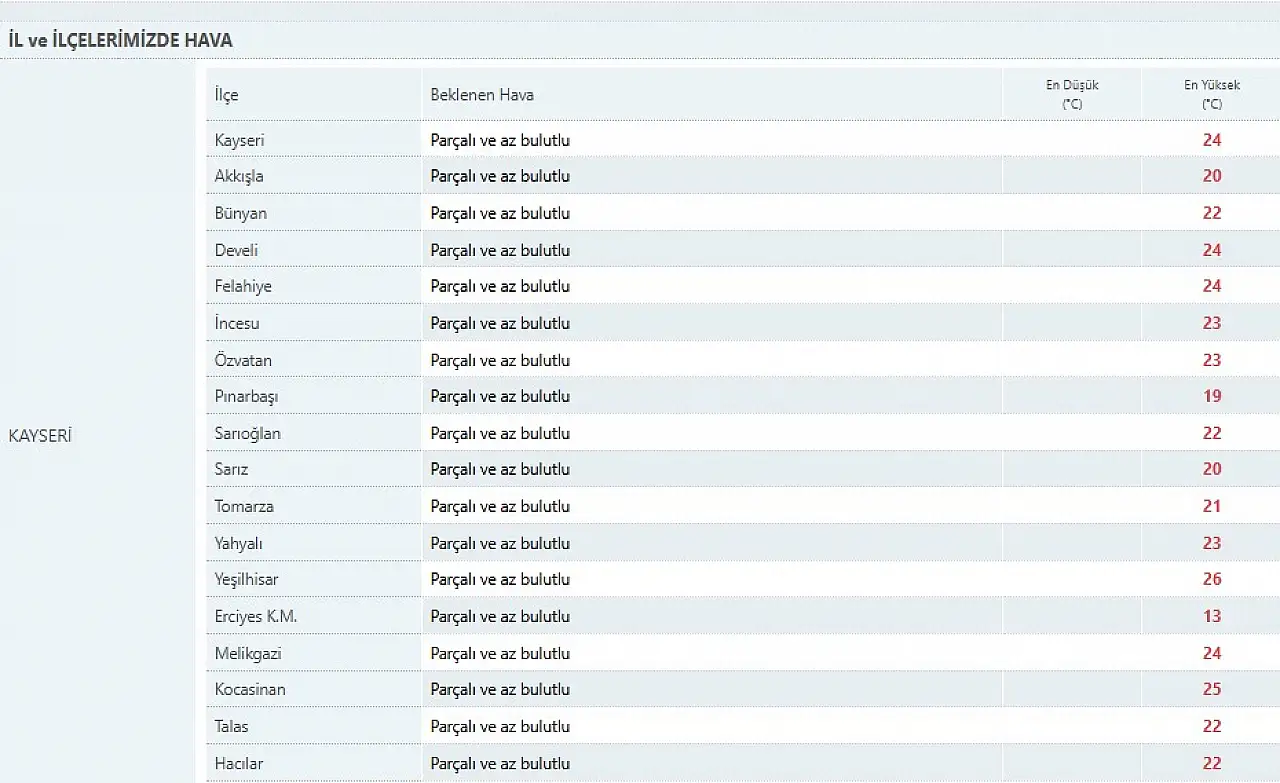
Task: Click Erciyes K.M. highest temperature value 13
Action: tap(1212, 616)
